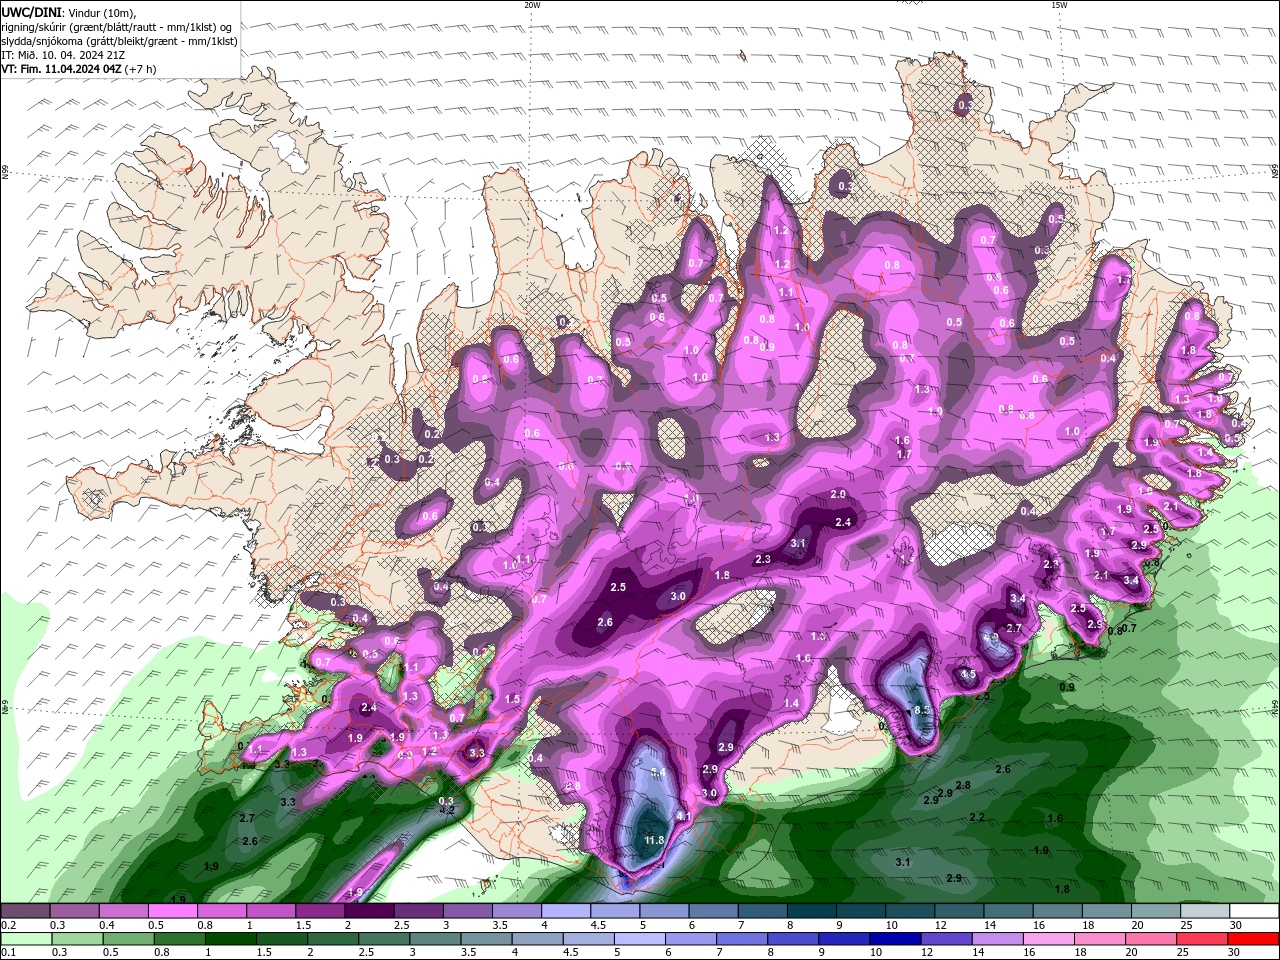Click the light periwinkle 4 snow legend swatch

pyautogui.click(x=564, y=911)
